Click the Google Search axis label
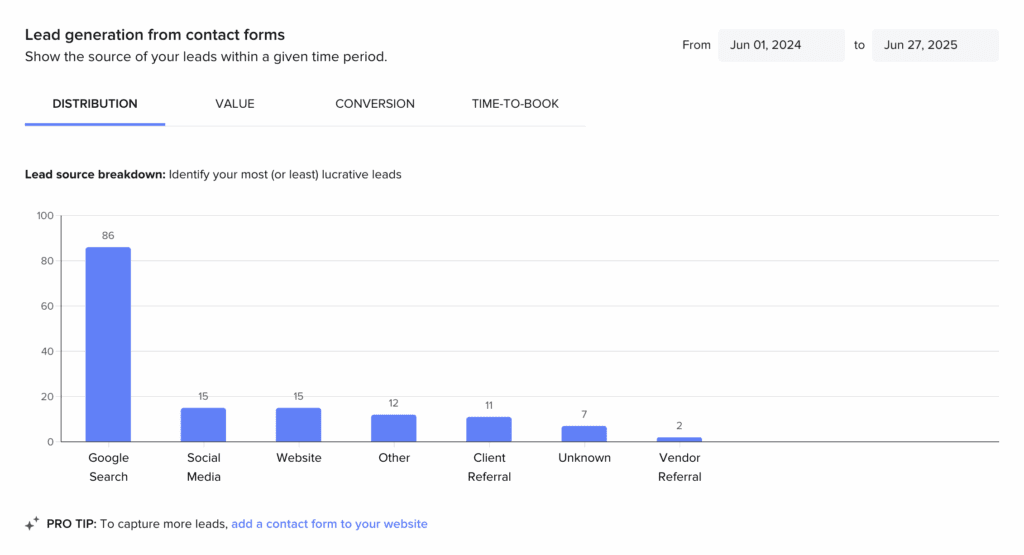Image resolution: width=1024 pixels, height=555 pixels. point(108,467)
